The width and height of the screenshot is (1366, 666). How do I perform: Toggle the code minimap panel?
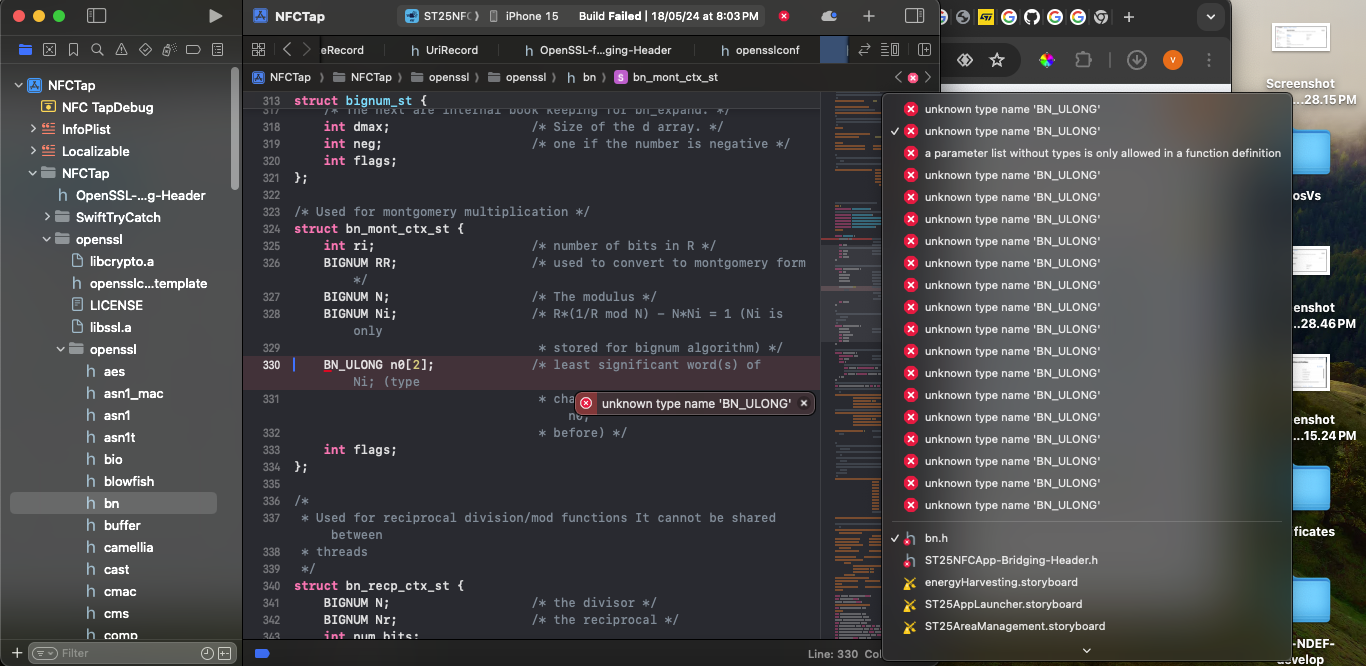[889, 49]
